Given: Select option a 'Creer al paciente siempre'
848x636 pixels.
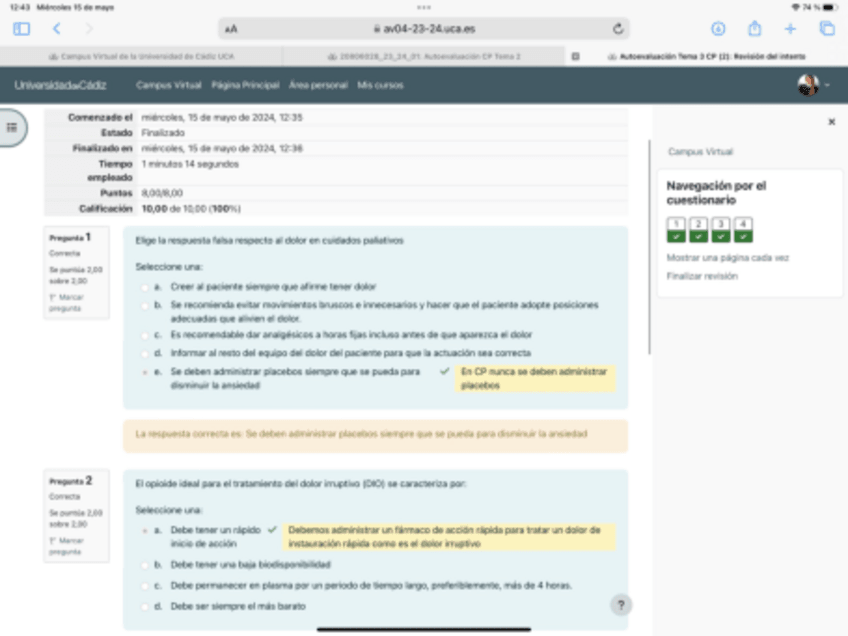Looking at the screenshot, I should [144, 287].
